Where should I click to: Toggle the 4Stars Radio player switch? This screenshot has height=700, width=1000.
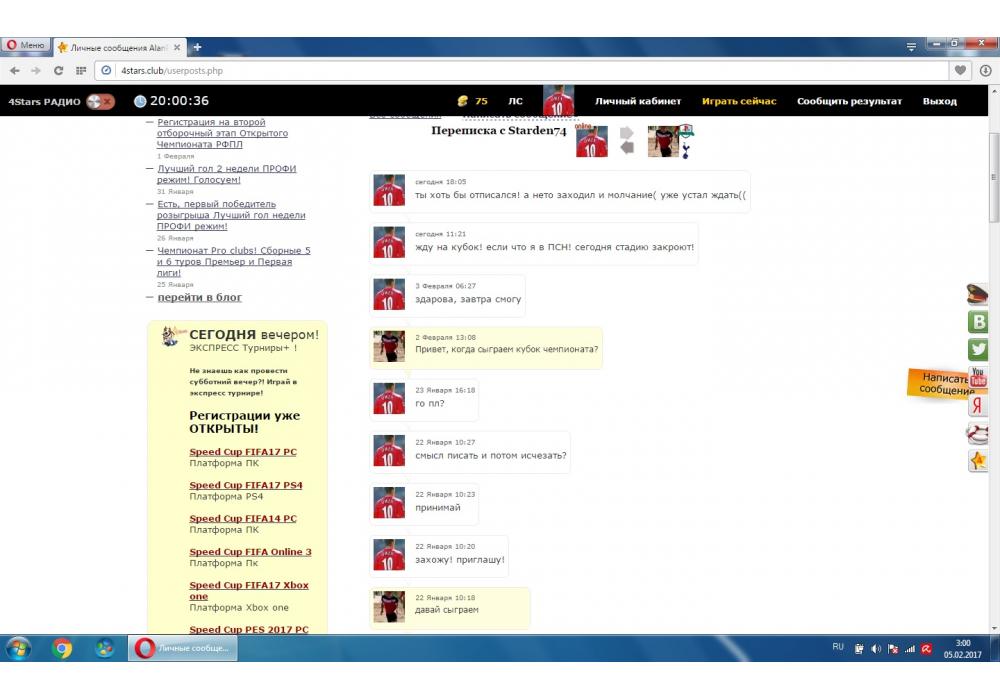point(100,101)
